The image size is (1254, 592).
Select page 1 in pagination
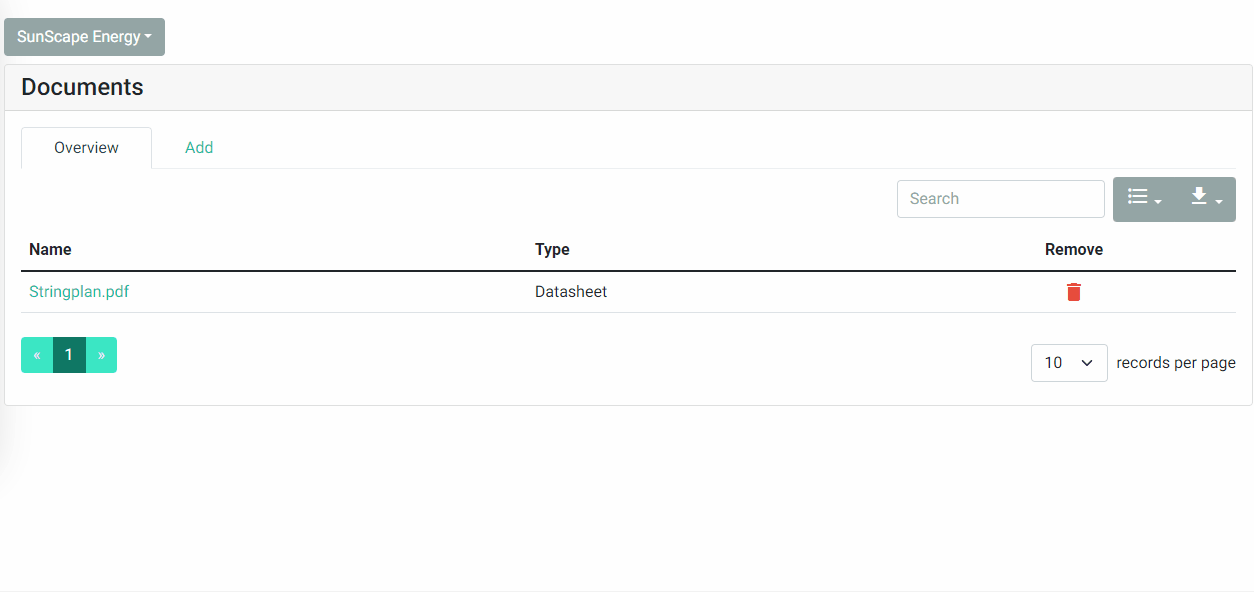pyautogui.click(x=69, y=355)
